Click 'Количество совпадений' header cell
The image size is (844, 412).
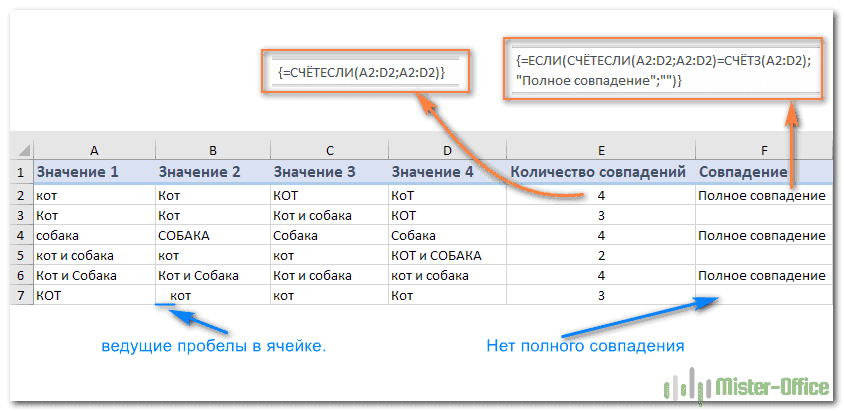600,172
